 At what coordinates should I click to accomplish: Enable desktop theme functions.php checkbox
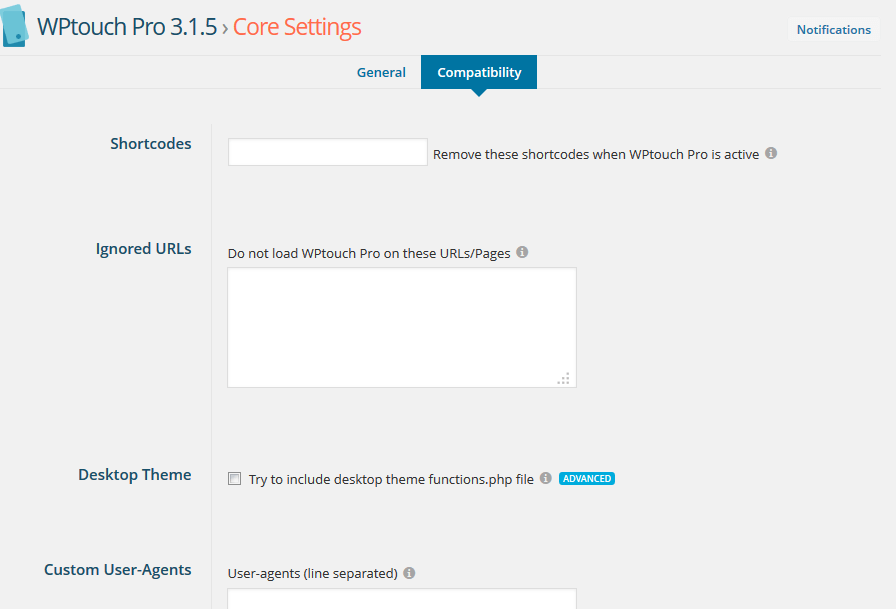[x=234, y=478]
